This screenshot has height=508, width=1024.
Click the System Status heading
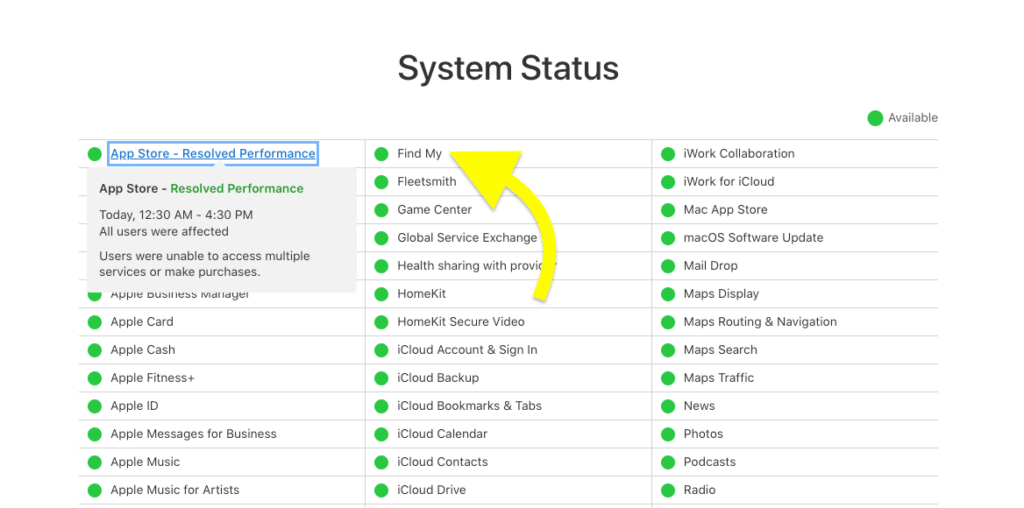coord(508,69)
